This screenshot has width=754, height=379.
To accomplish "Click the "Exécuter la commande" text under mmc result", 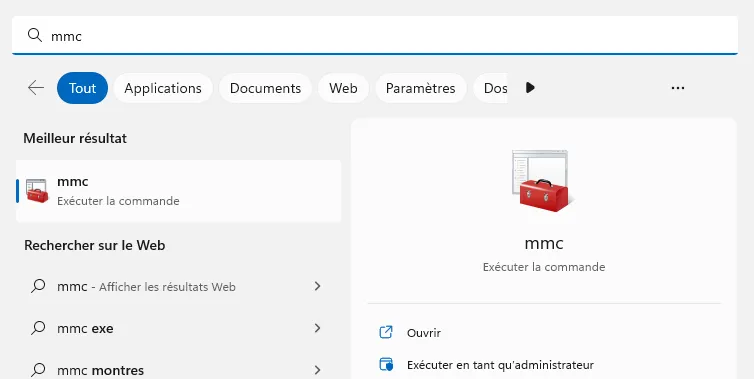I will tap(118, 201).
